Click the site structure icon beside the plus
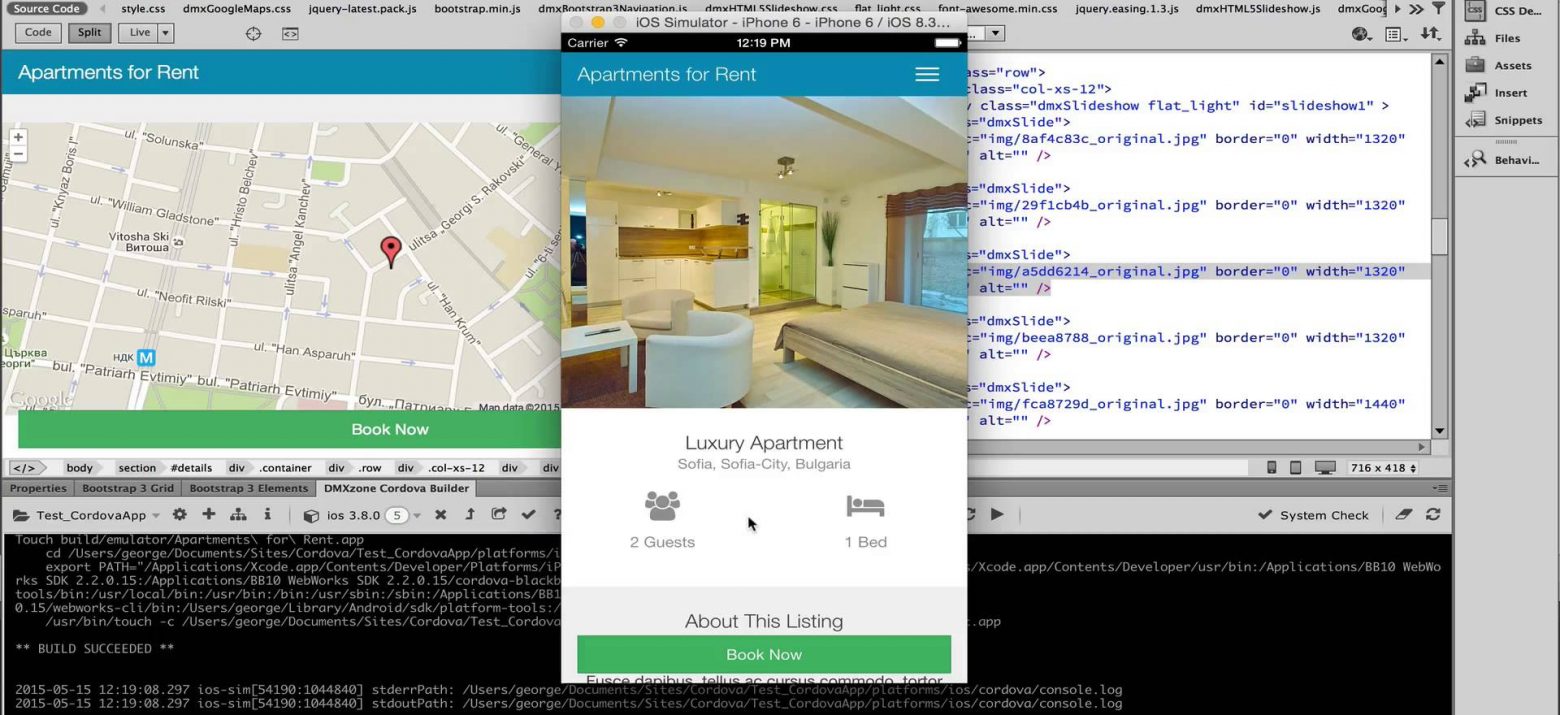The height and width of the screenshot is (715, 1560). (x=238, y=515)
